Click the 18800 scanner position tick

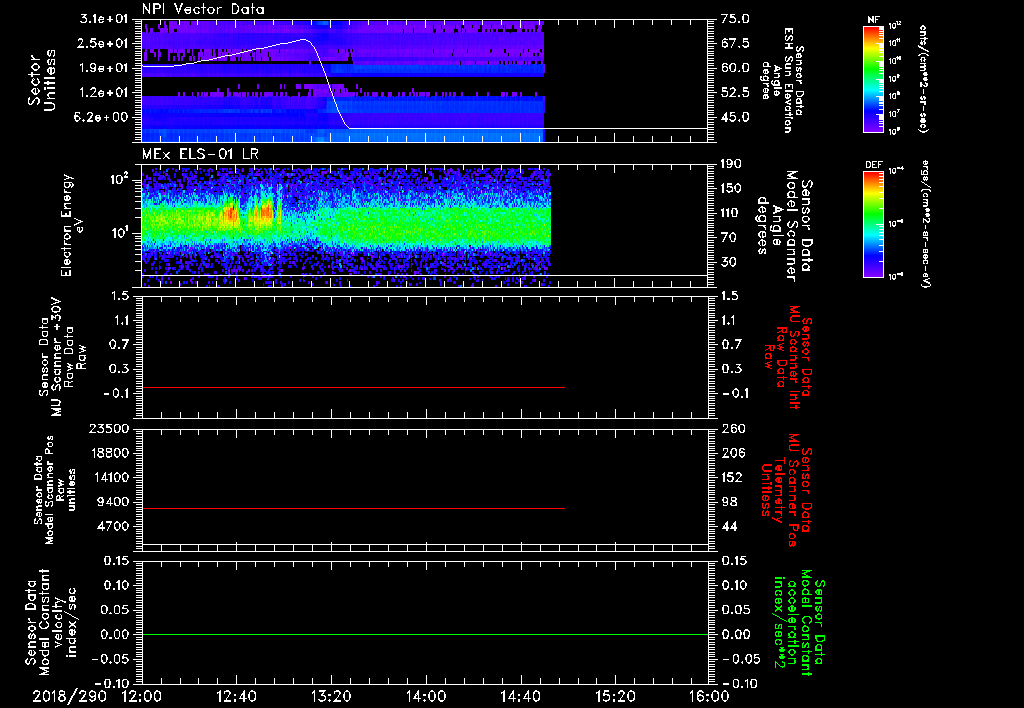(110, 453)
